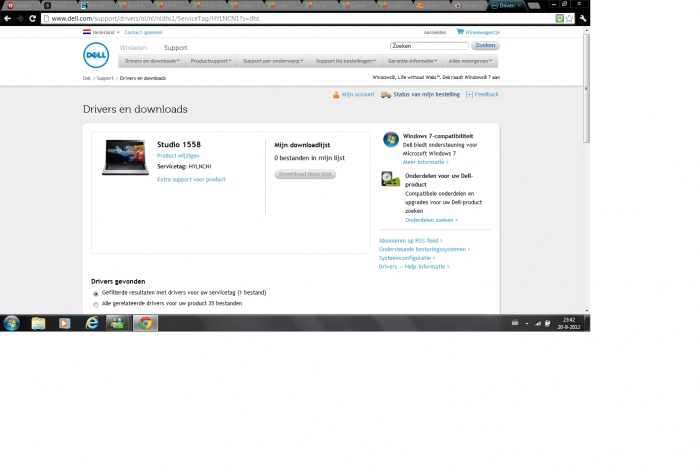Viewport: 700px width, 471px height.
Task: Open the Systeemconfiguratie link
Action: (x=407, y=258)
